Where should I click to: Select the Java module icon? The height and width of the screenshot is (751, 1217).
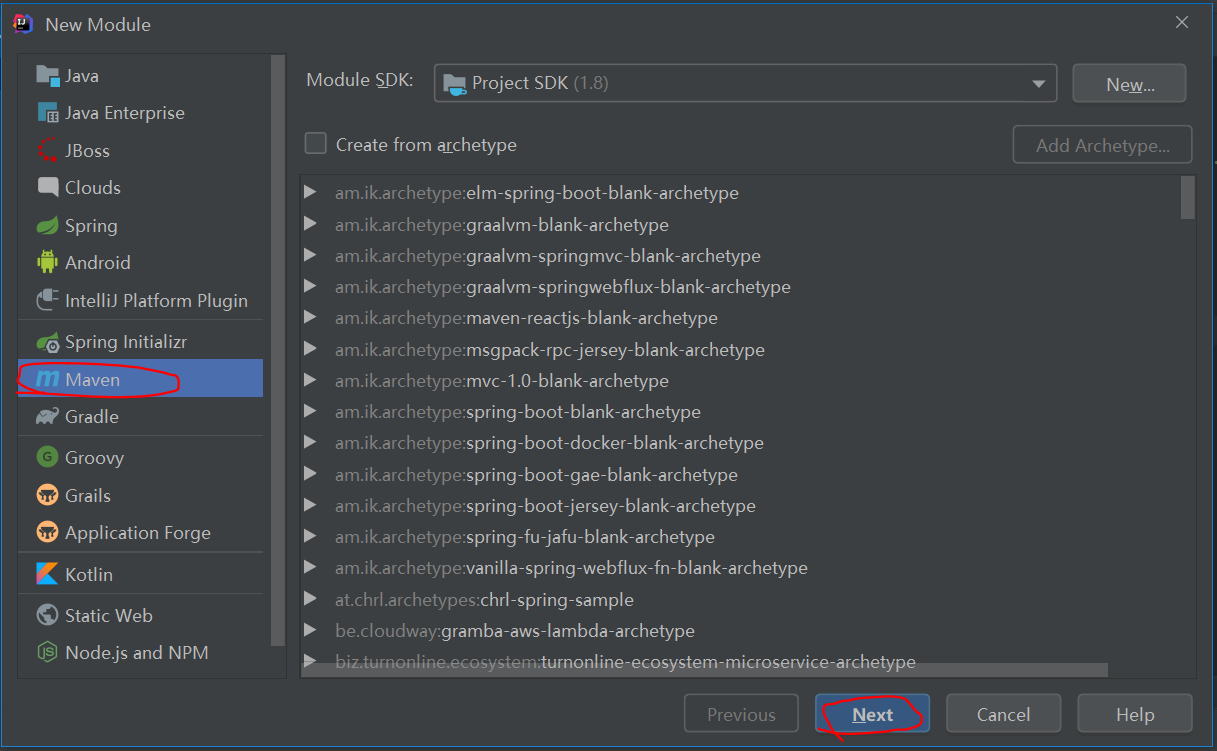coord(47,75)
